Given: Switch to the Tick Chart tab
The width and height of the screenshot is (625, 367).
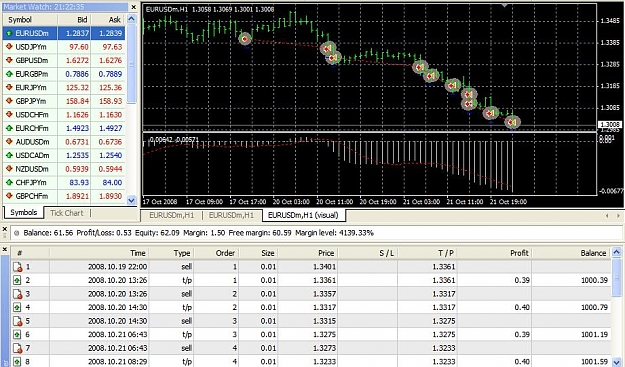Looking at the screenshot, I should tap(67, 213).
